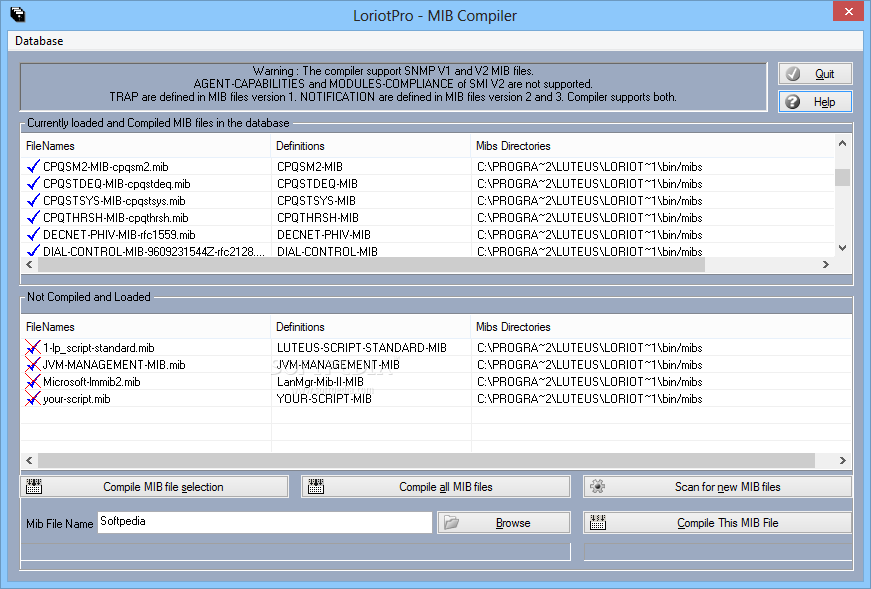871x589 pixels.
Task: Click the blue checkmark icon for CPQTHRSH-MIB-cpqthrsh.mib
Action: pyautogui.click(x=33, y=217)
